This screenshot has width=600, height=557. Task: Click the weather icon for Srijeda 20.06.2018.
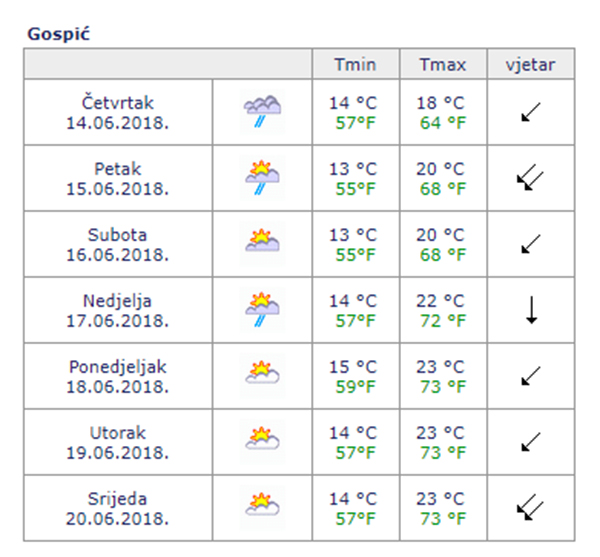coord(262,505)
